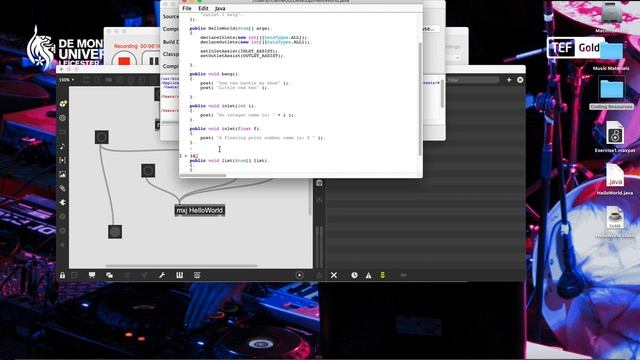Click the Source label in background window

pos(171,17)
